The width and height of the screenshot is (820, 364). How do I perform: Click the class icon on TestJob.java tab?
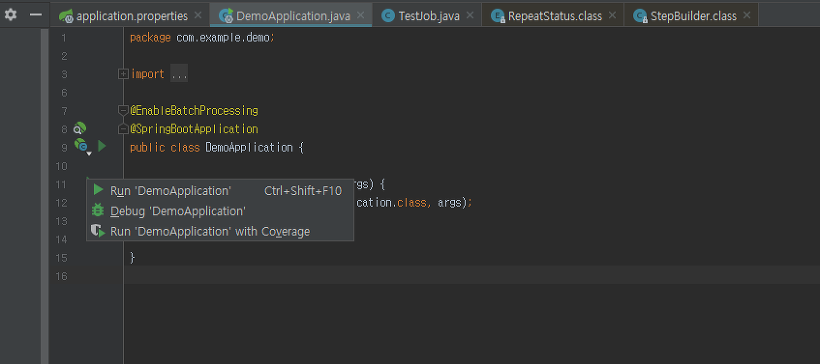pos(388,16)
